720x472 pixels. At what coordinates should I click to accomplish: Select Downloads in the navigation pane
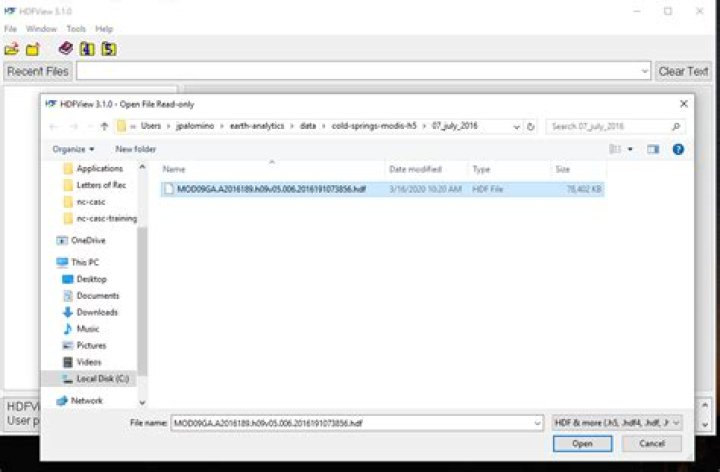click(97, 312)
